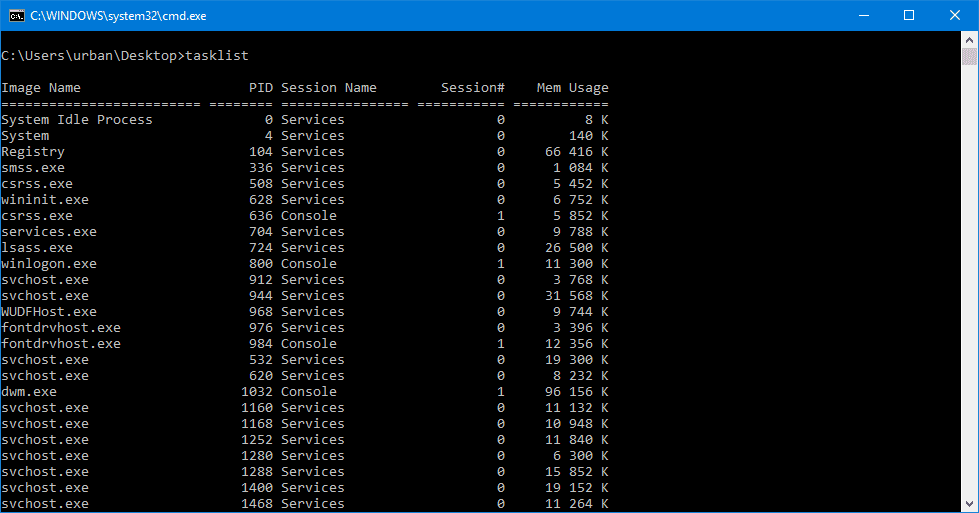
Task: Click the 'Registry' process name
Action: pos(33,152)
